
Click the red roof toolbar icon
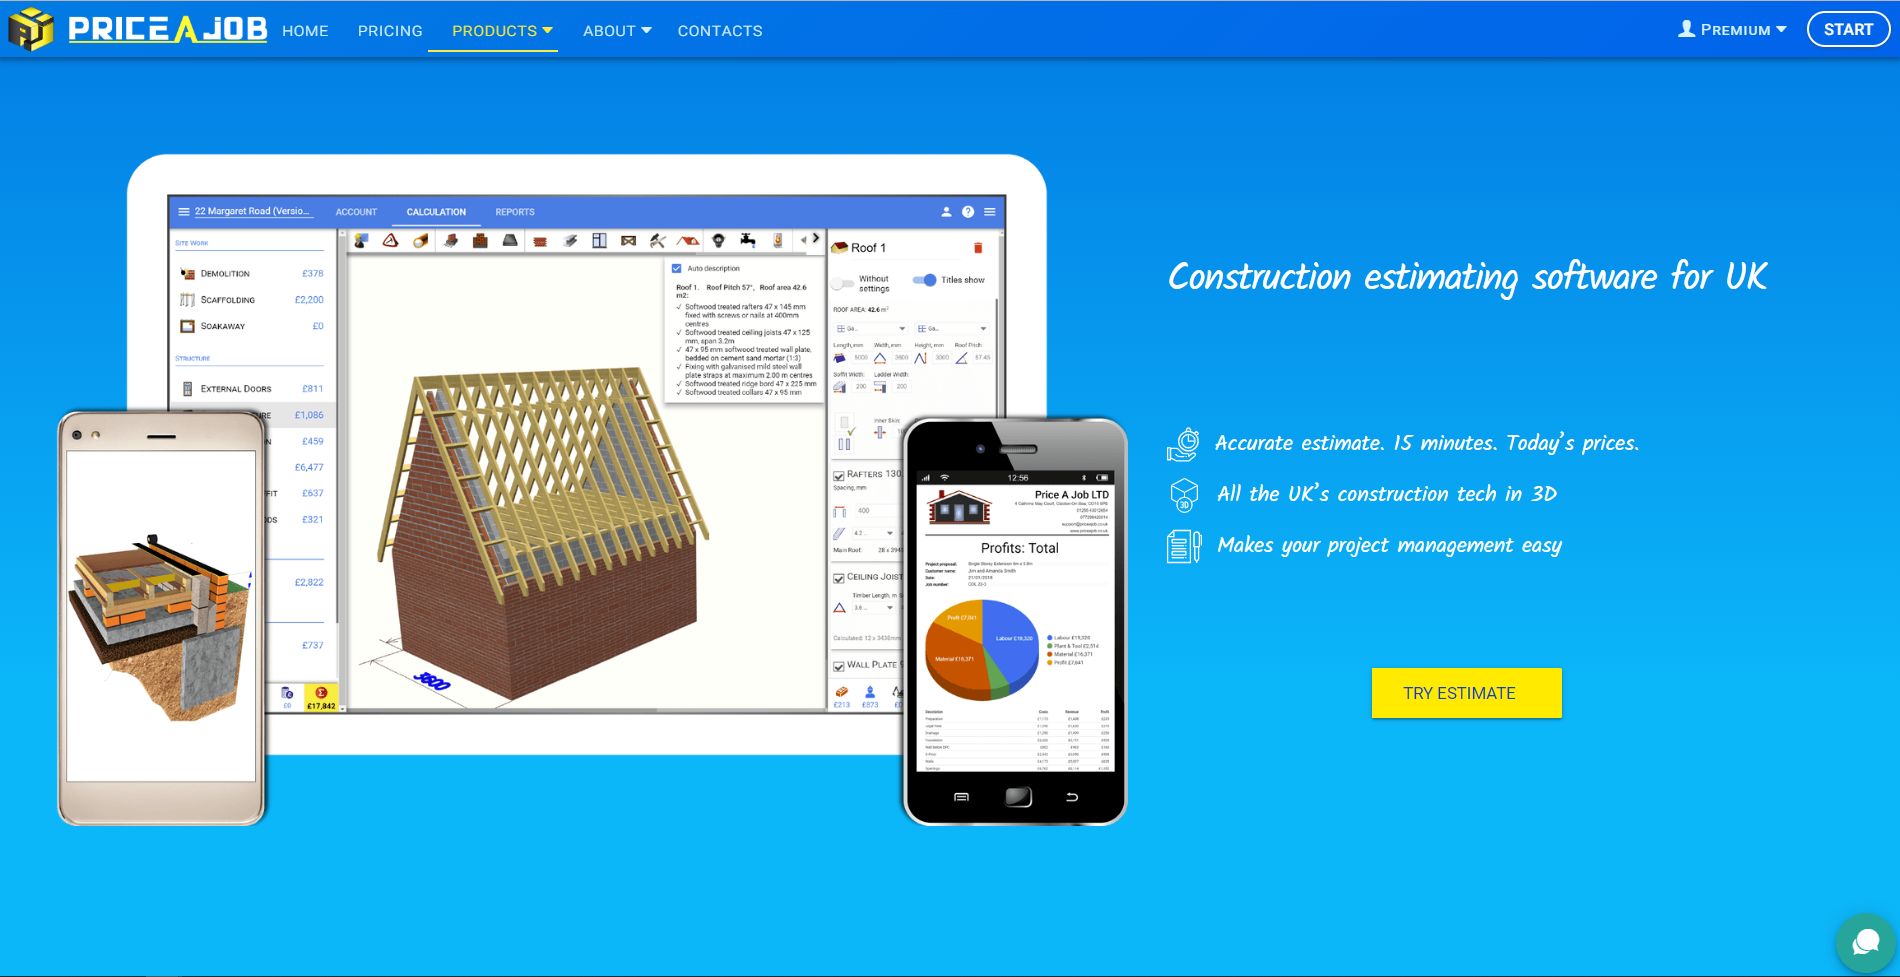688,240
